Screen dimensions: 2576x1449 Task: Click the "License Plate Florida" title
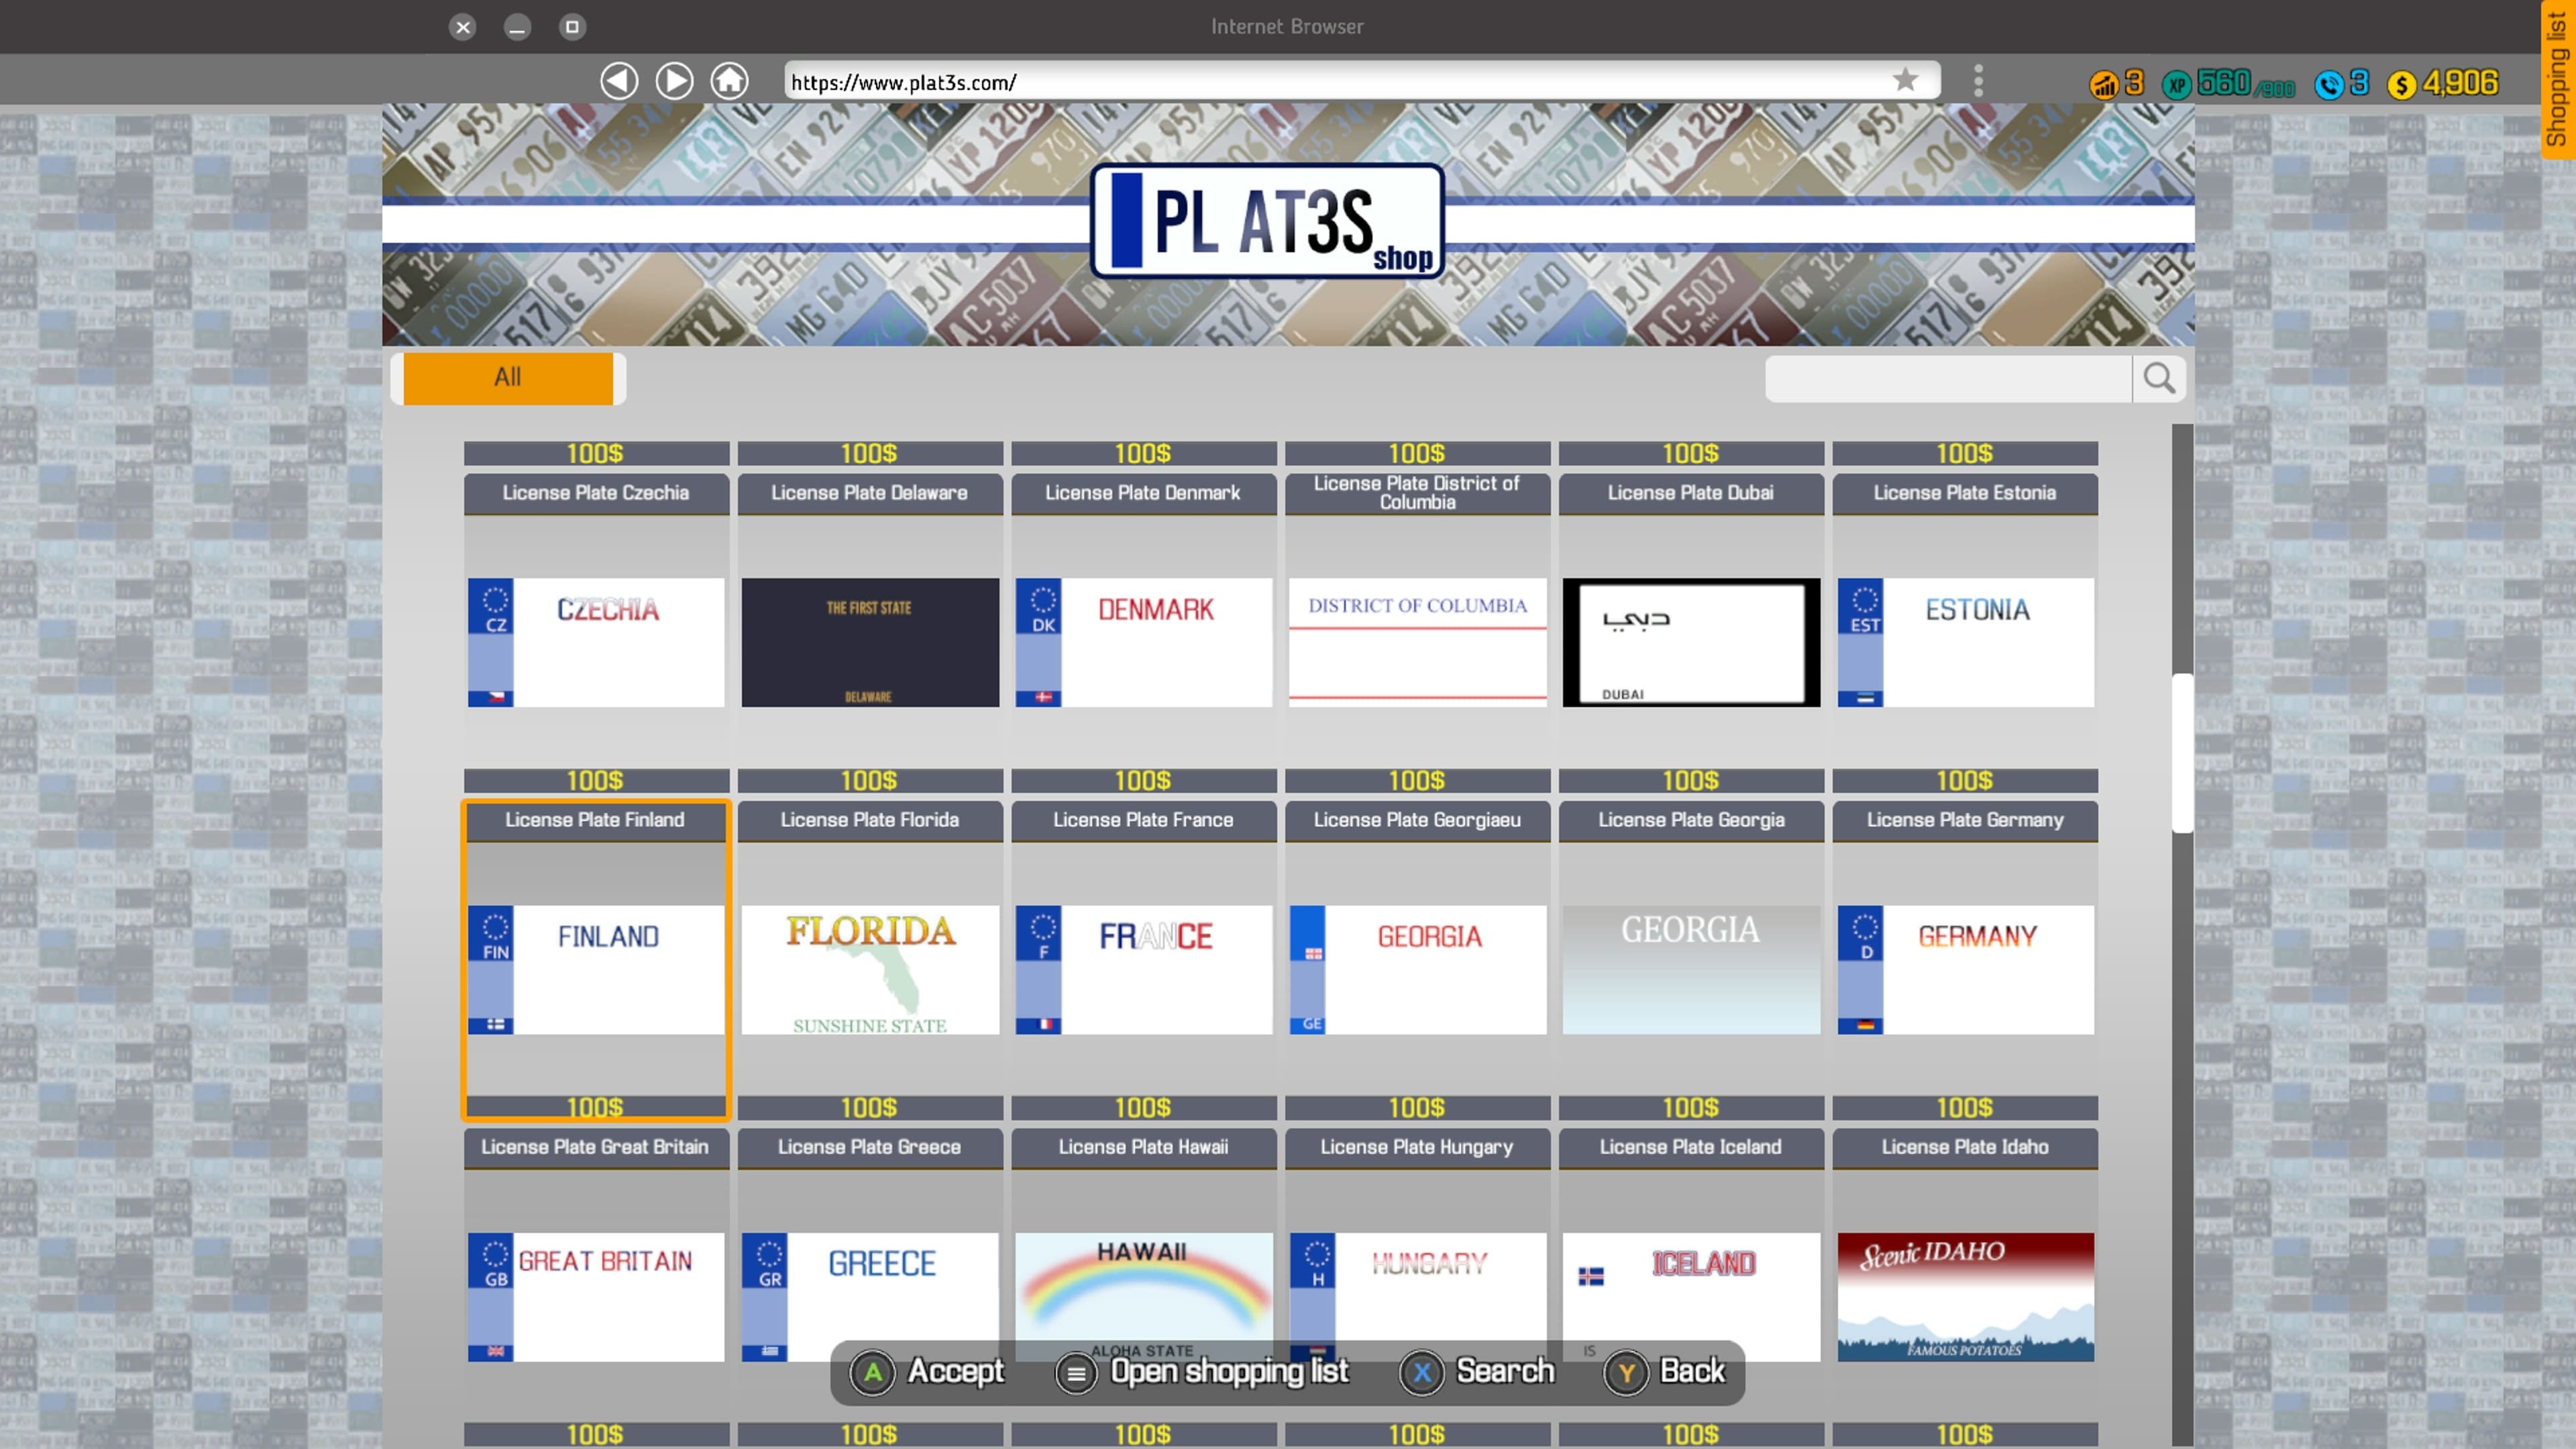point(870,820)
